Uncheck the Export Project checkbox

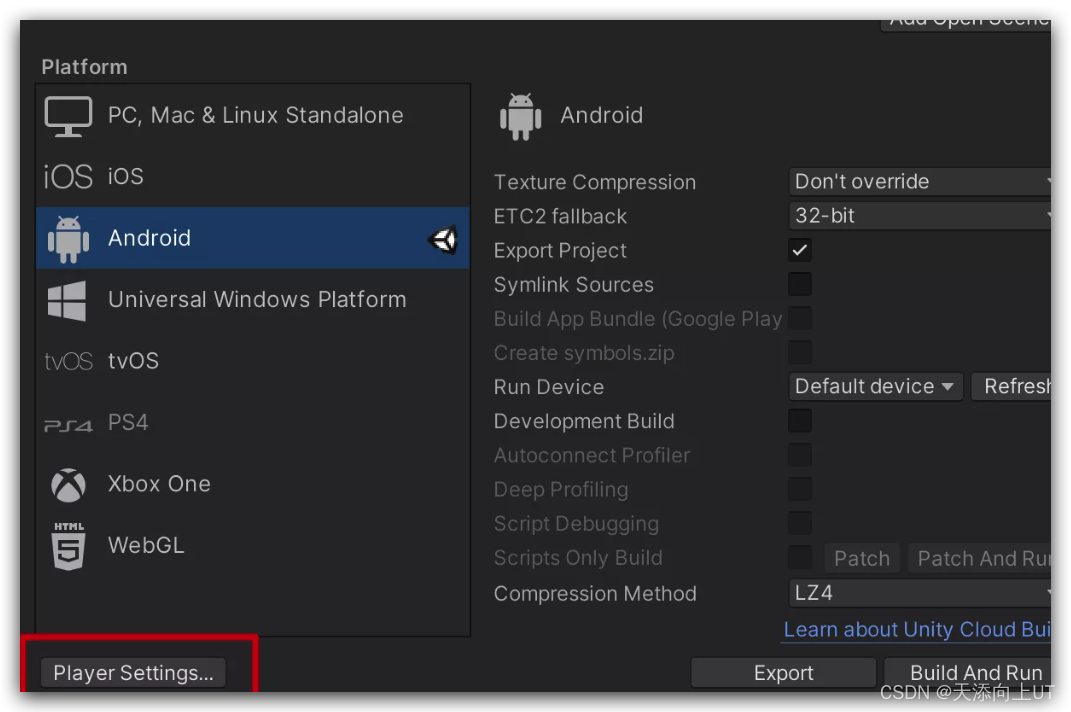click(x=800, y=250)
